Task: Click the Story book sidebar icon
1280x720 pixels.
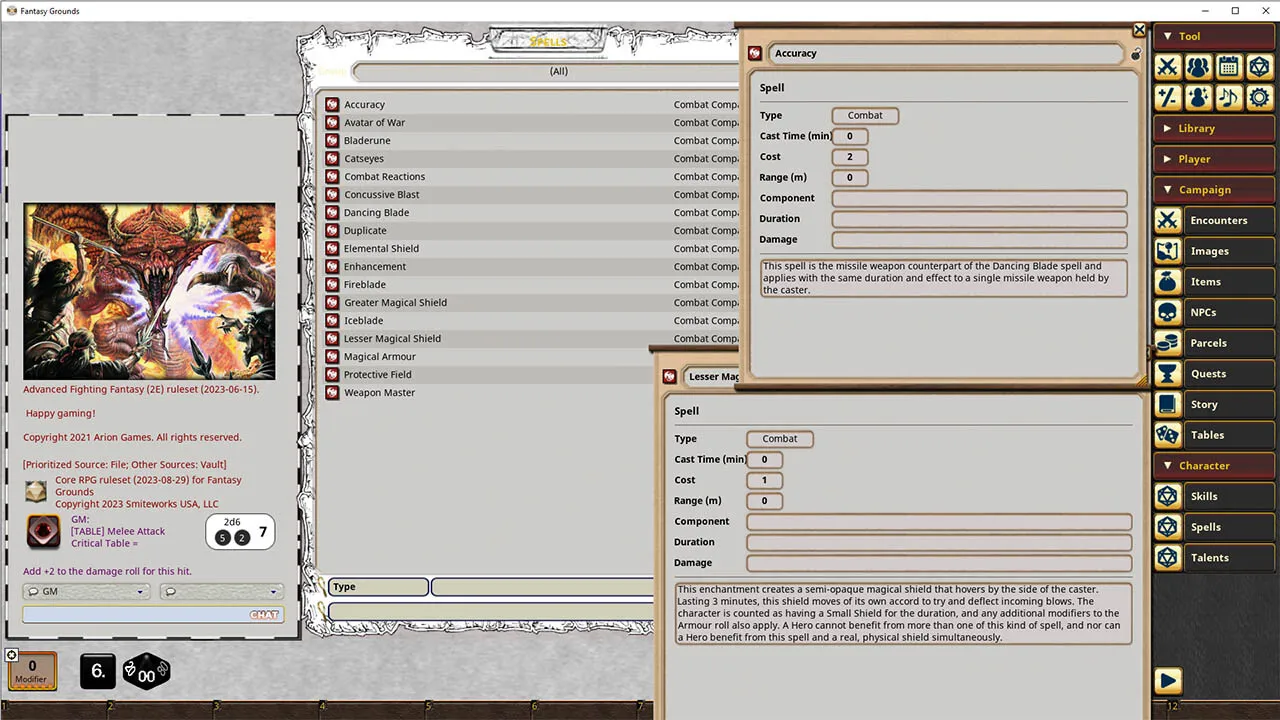Action: tap(1167, 404)
